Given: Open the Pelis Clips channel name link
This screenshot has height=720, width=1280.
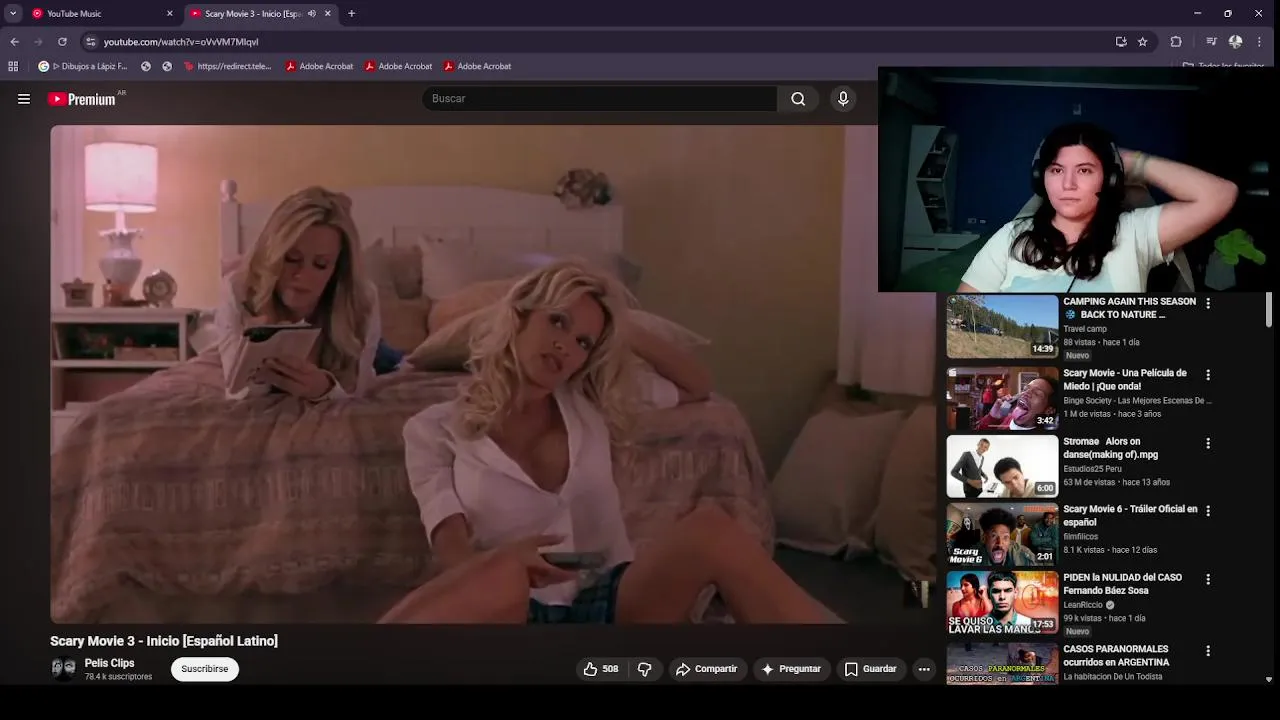Looking at the screenshot, I should click(x=109, y=663).
